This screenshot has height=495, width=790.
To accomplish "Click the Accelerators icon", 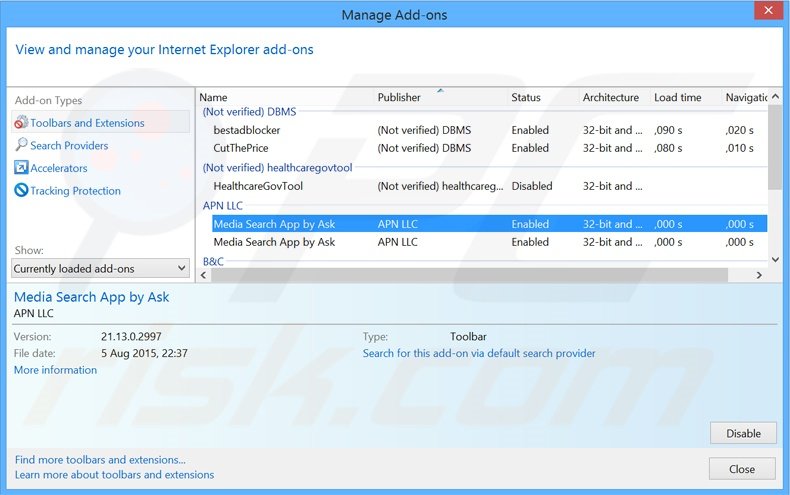I will [21, 168].
